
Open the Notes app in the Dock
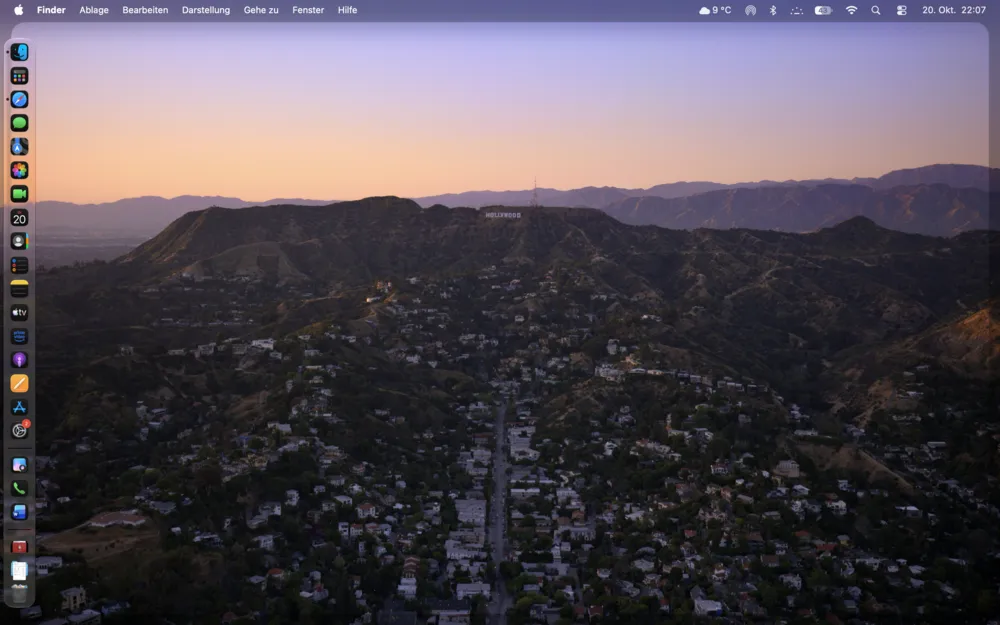coord(19,288)
